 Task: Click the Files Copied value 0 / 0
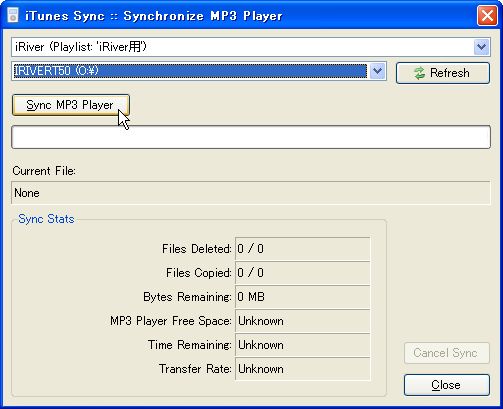tap(303, 273)
